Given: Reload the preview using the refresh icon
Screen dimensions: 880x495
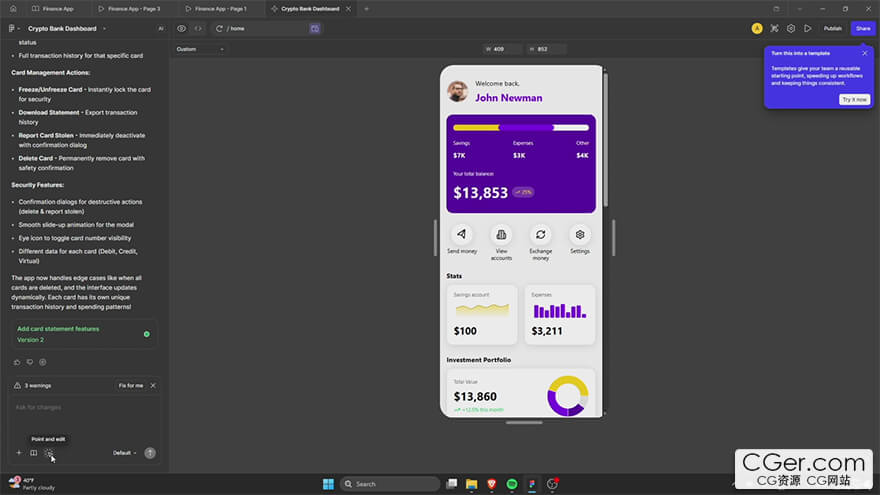Looking at the screenshot, I should [219, 28].
